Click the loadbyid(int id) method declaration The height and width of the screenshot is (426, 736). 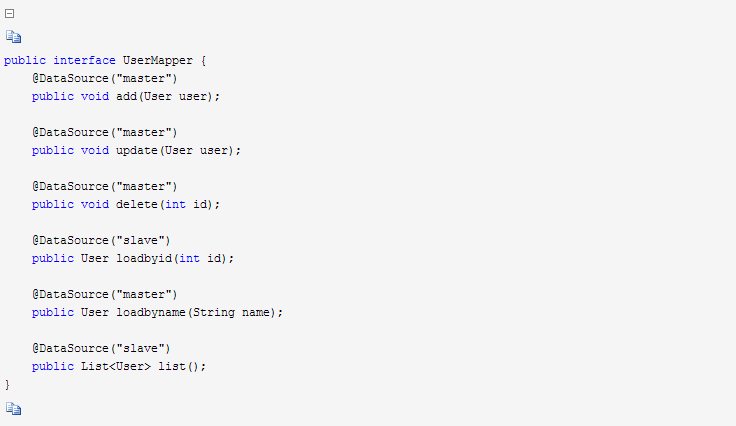click(133, 259)
